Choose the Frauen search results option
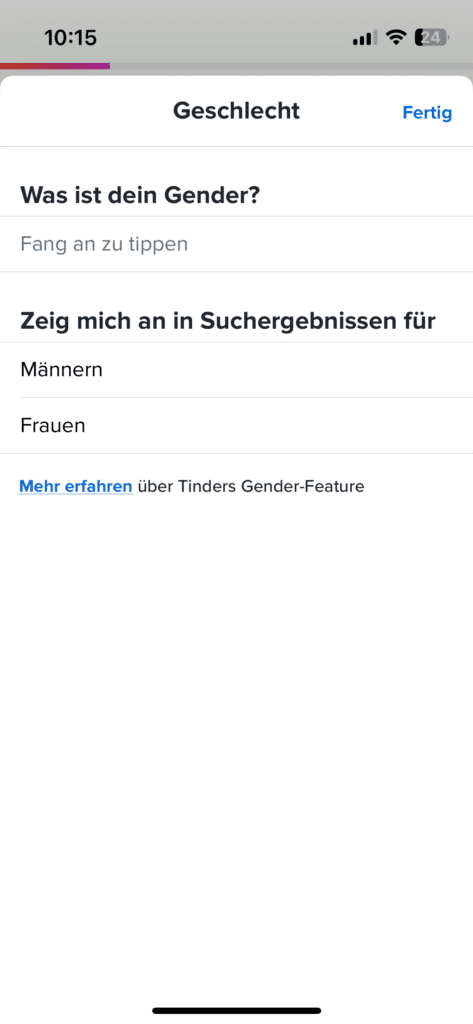The height and width of the screenshot is (1024, 473). [236, 426]
